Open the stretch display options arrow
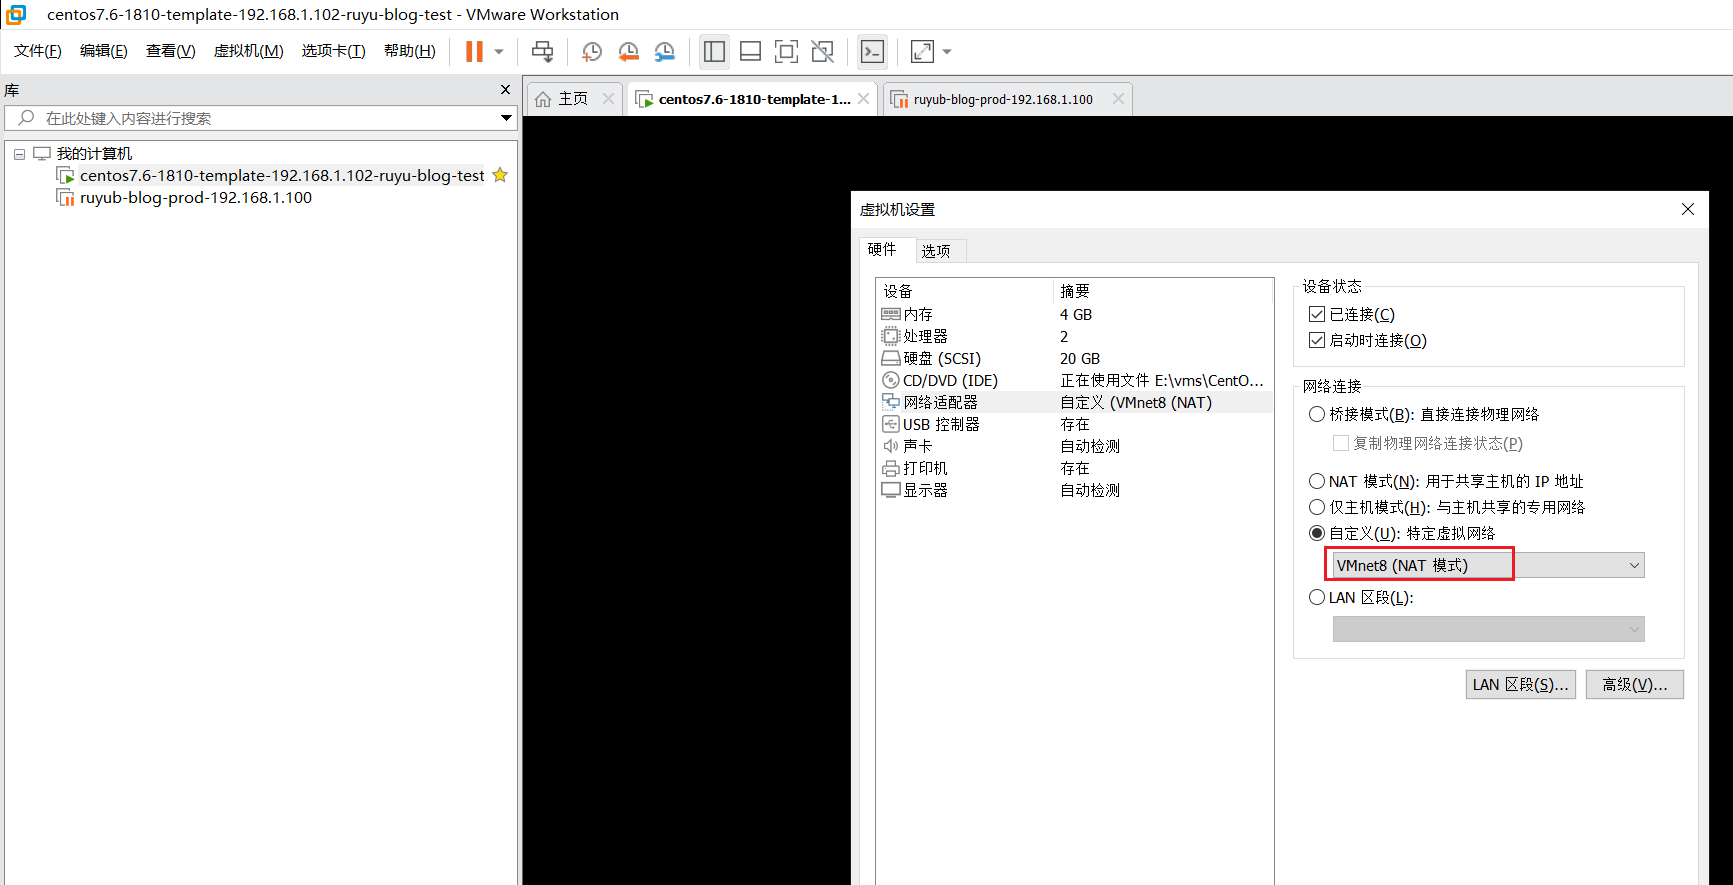Image resolution: width=1733 pixels, height=885 pixels. [947, 51]
